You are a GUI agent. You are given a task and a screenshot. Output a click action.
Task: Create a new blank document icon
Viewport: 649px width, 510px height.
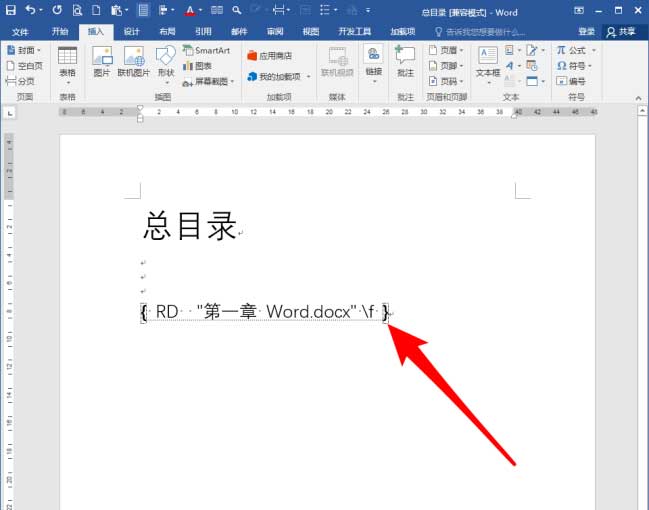pos(96,10)
